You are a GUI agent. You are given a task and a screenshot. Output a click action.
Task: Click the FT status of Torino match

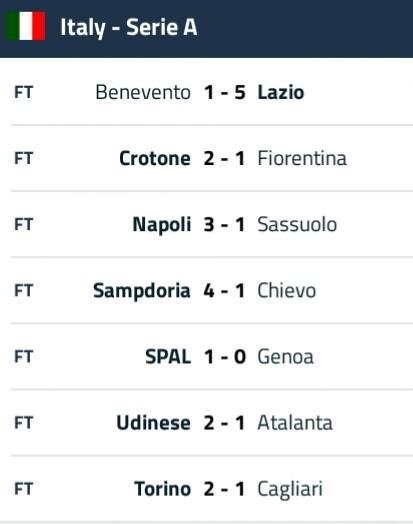pyautogui.click(x=23, y=489)
